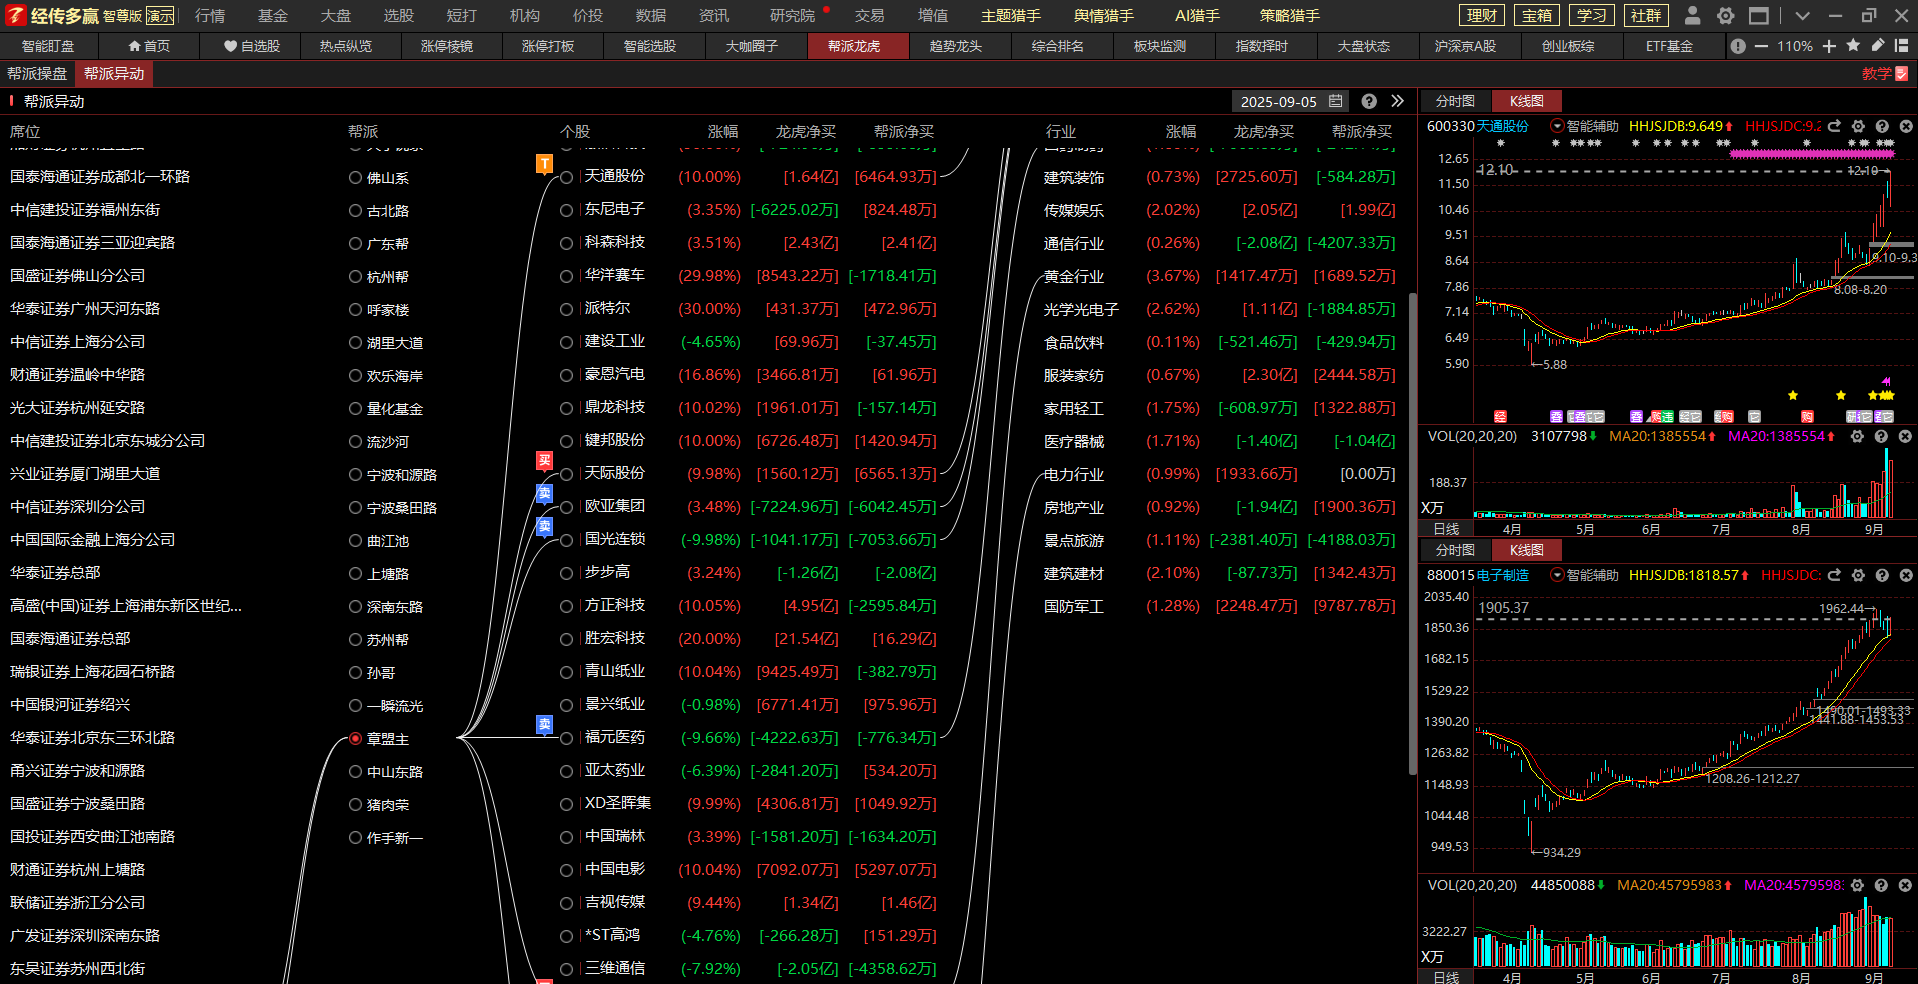The height and width of the screenshot is (984, 1918).
Task: Click help icon on 天通股份 chart header
Action: [1882, 126]
